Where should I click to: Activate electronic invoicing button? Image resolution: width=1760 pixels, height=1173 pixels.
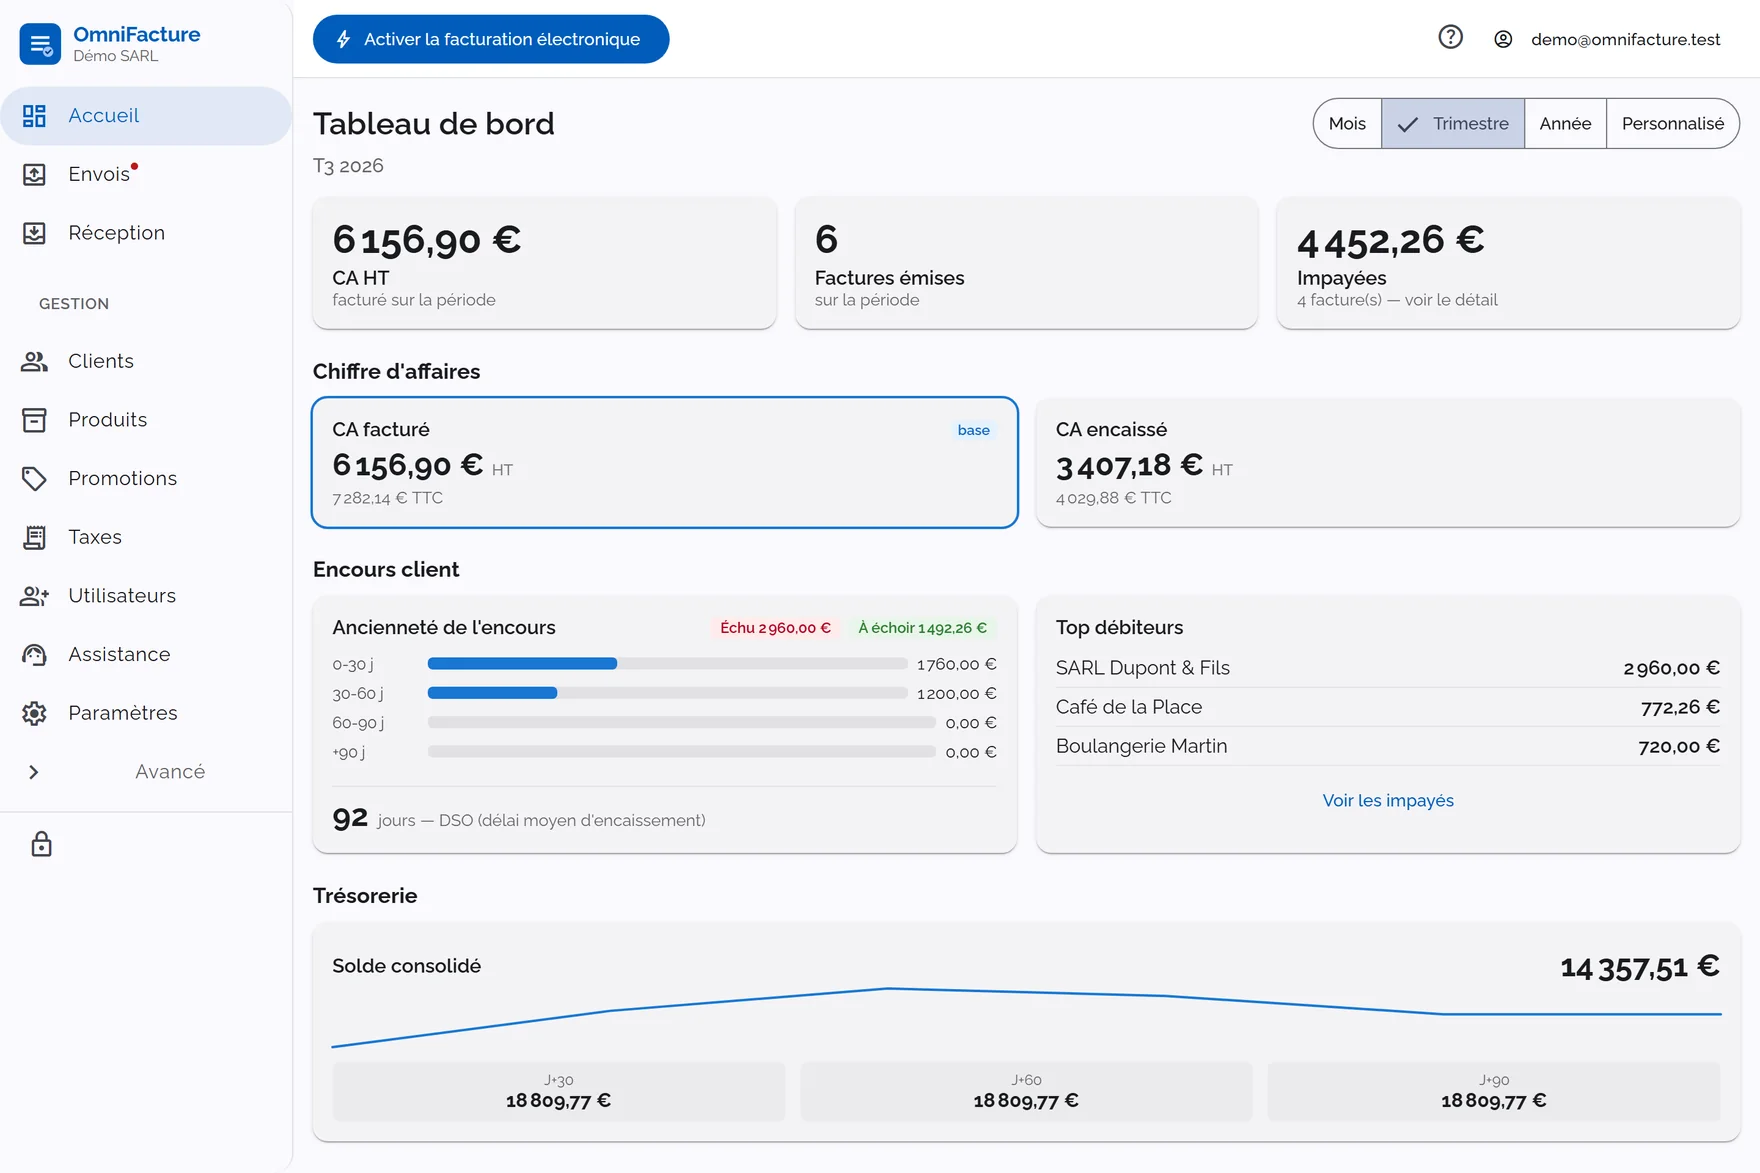tap(491, 39)
